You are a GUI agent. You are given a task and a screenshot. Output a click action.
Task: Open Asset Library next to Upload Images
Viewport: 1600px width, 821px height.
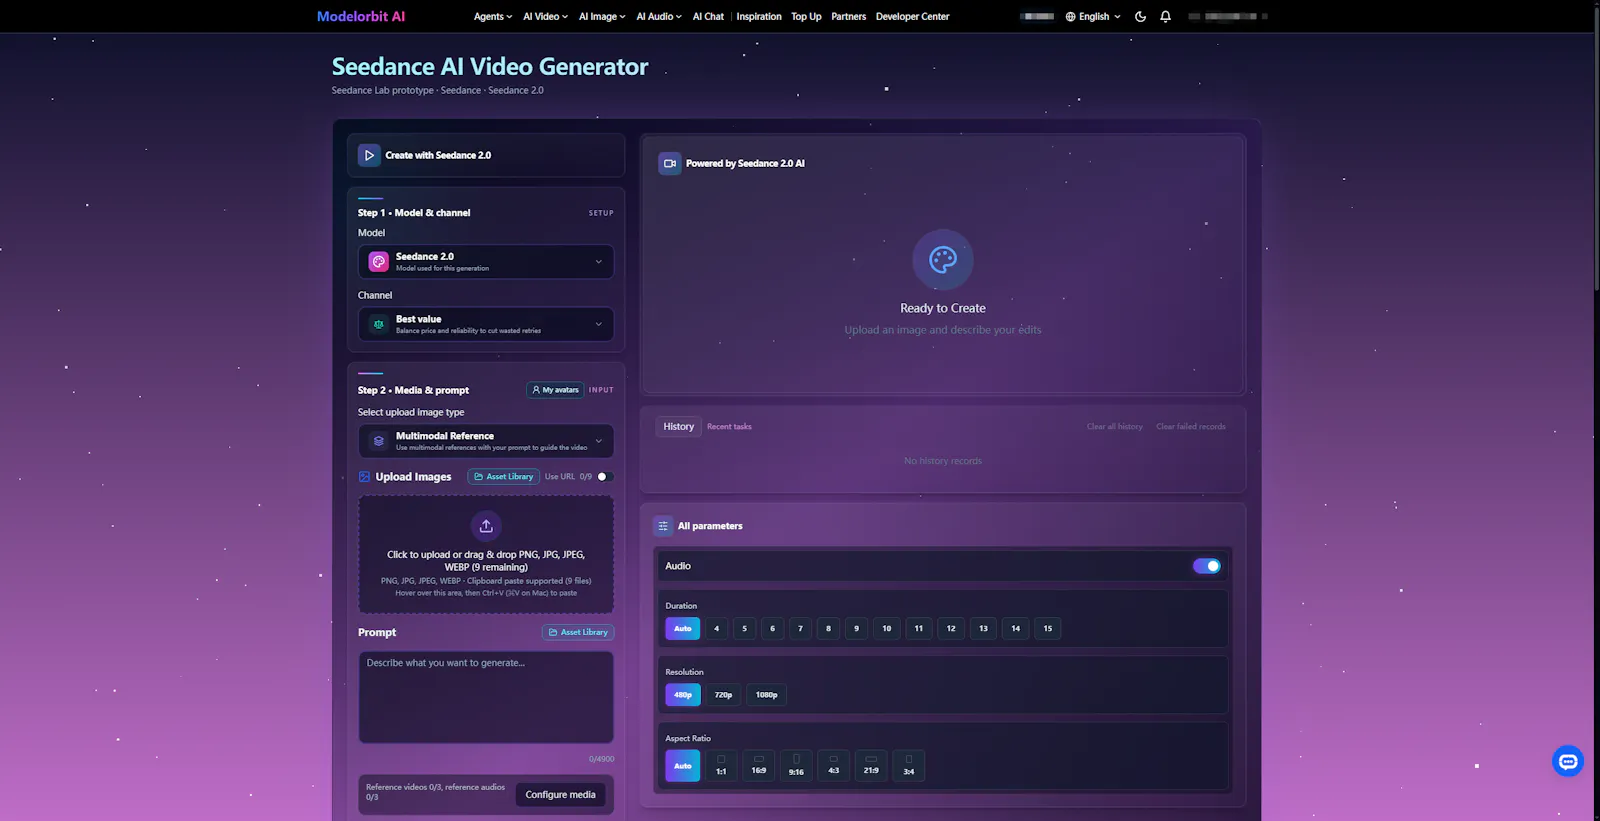pyautogui.click(x=504, y=477)
